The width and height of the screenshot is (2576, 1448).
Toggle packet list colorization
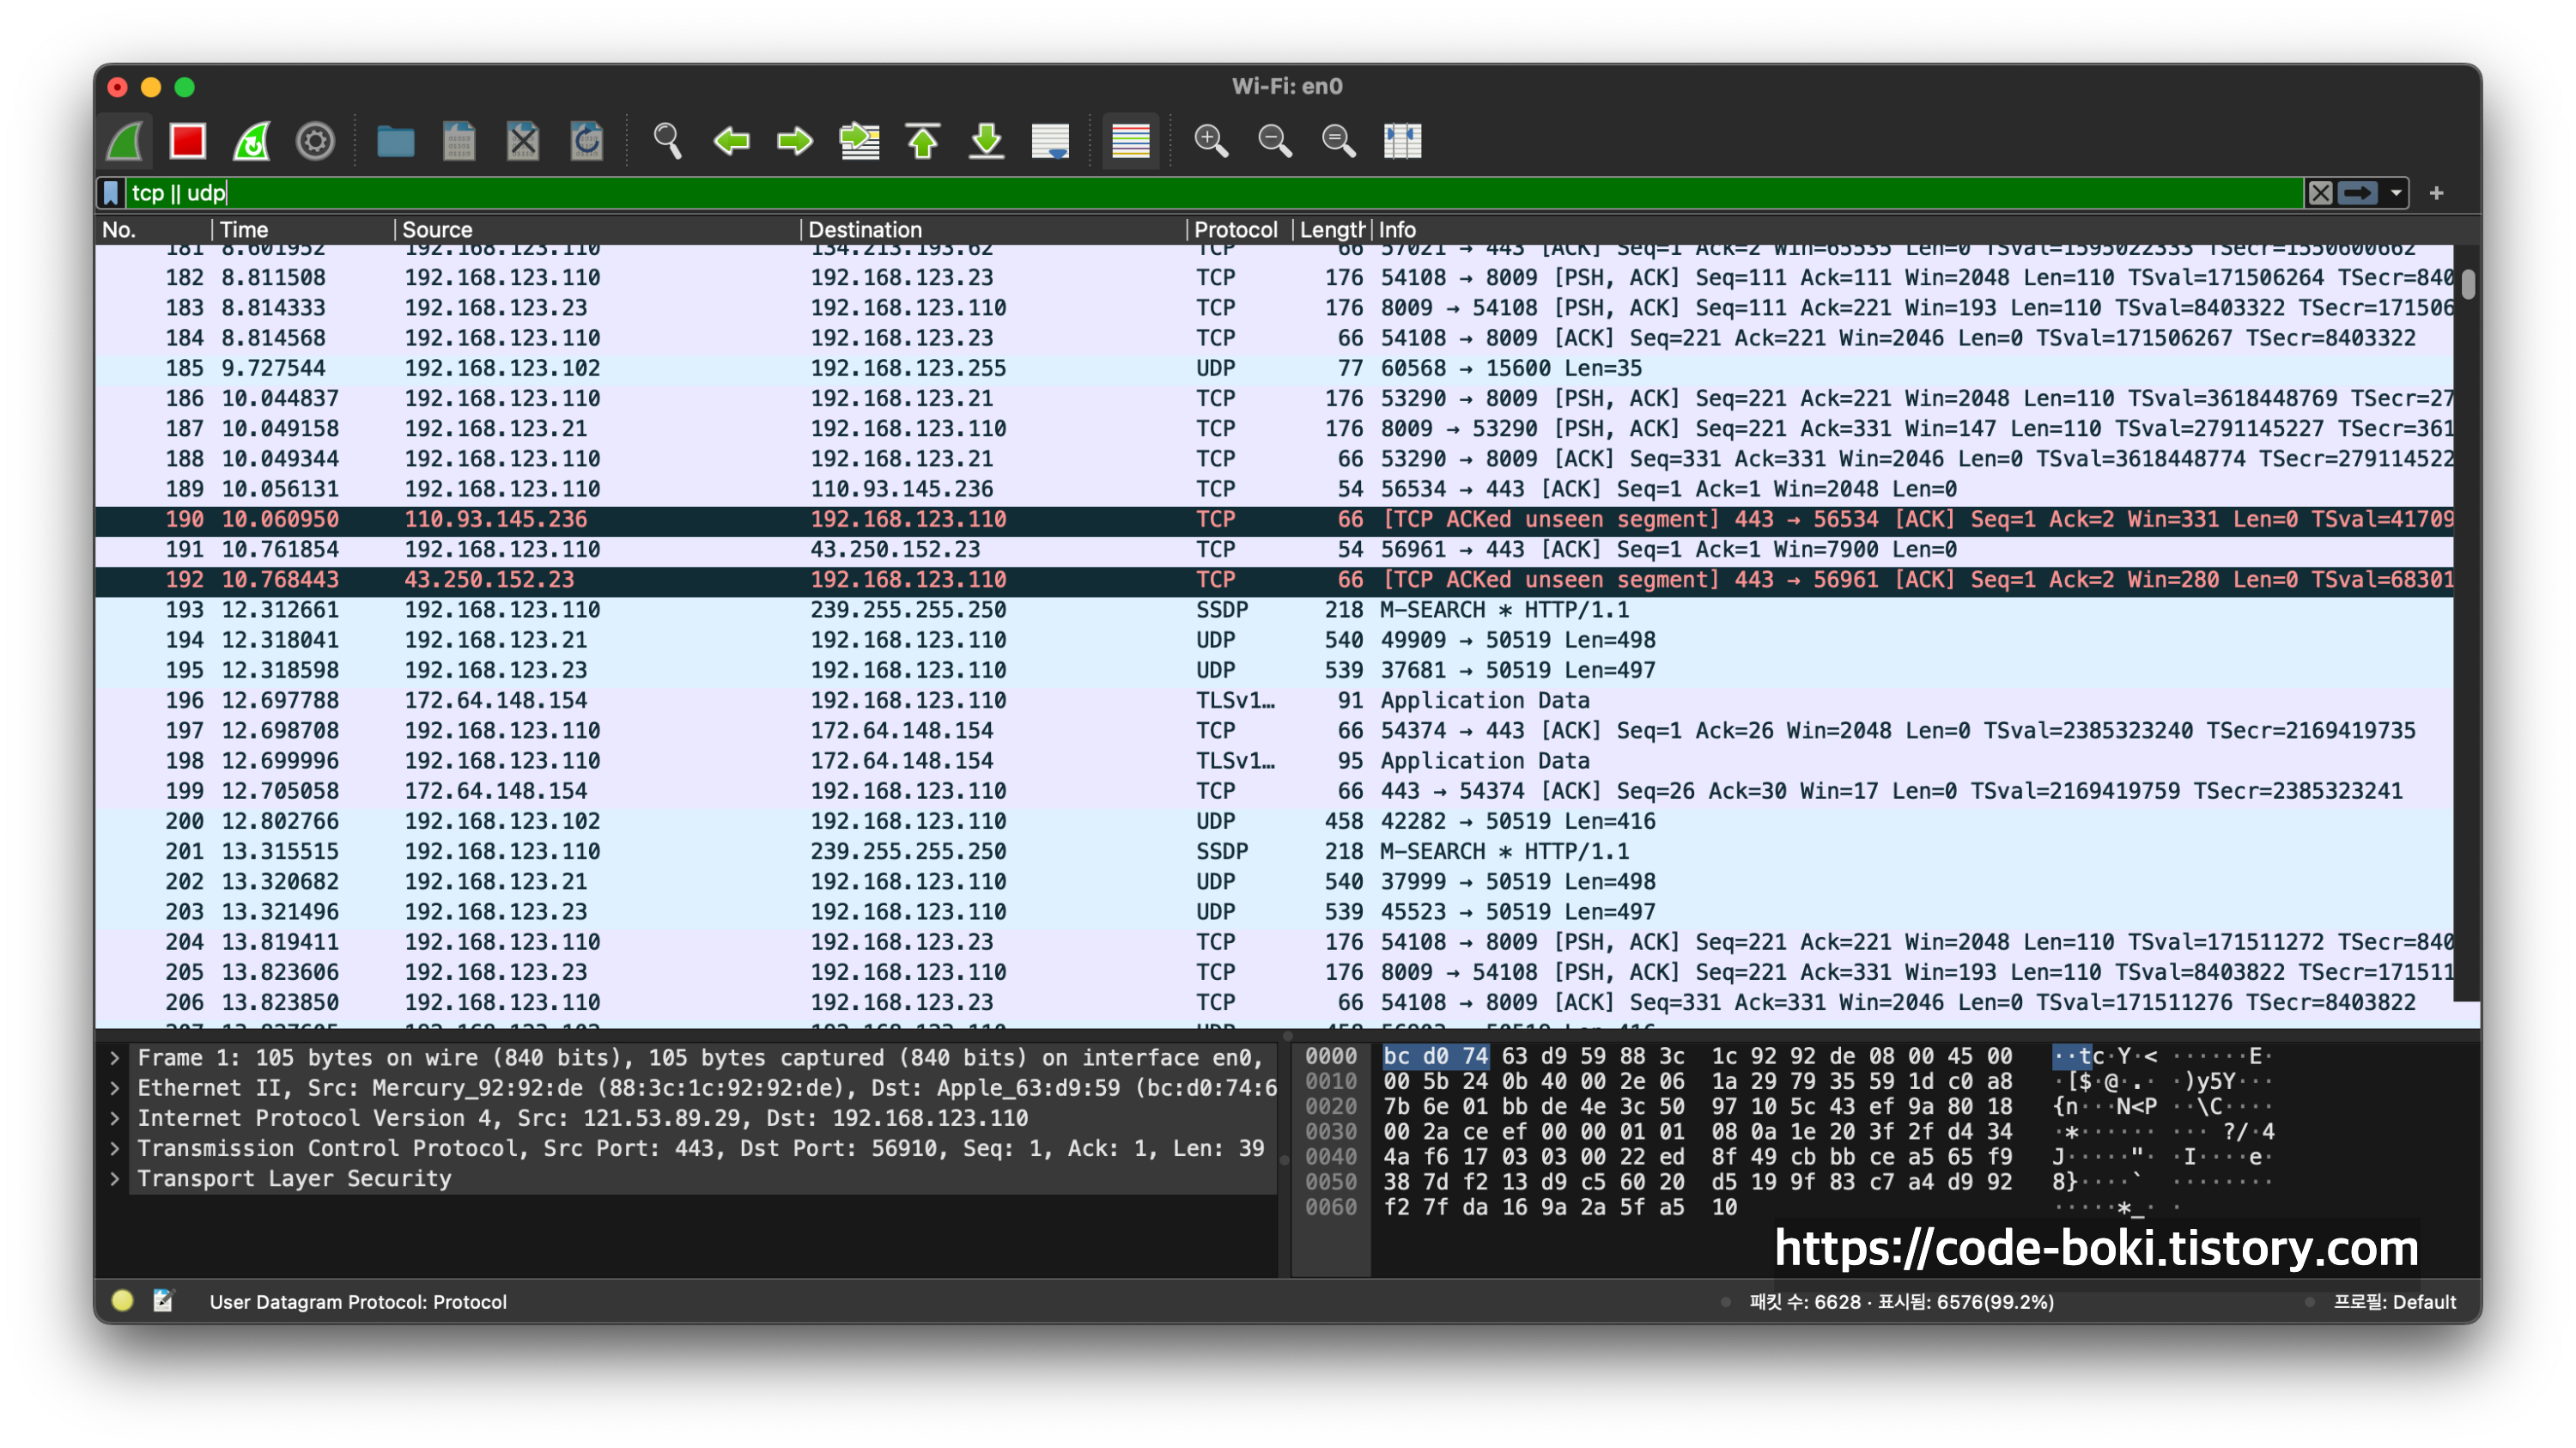[1130, 141]
